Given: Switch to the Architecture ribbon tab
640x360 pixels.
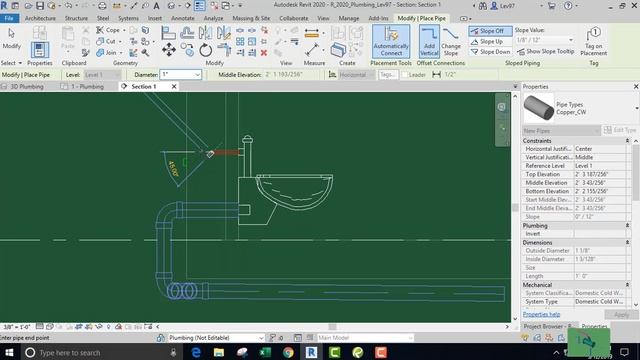Looking at the screenshot, I should point(40,18).
